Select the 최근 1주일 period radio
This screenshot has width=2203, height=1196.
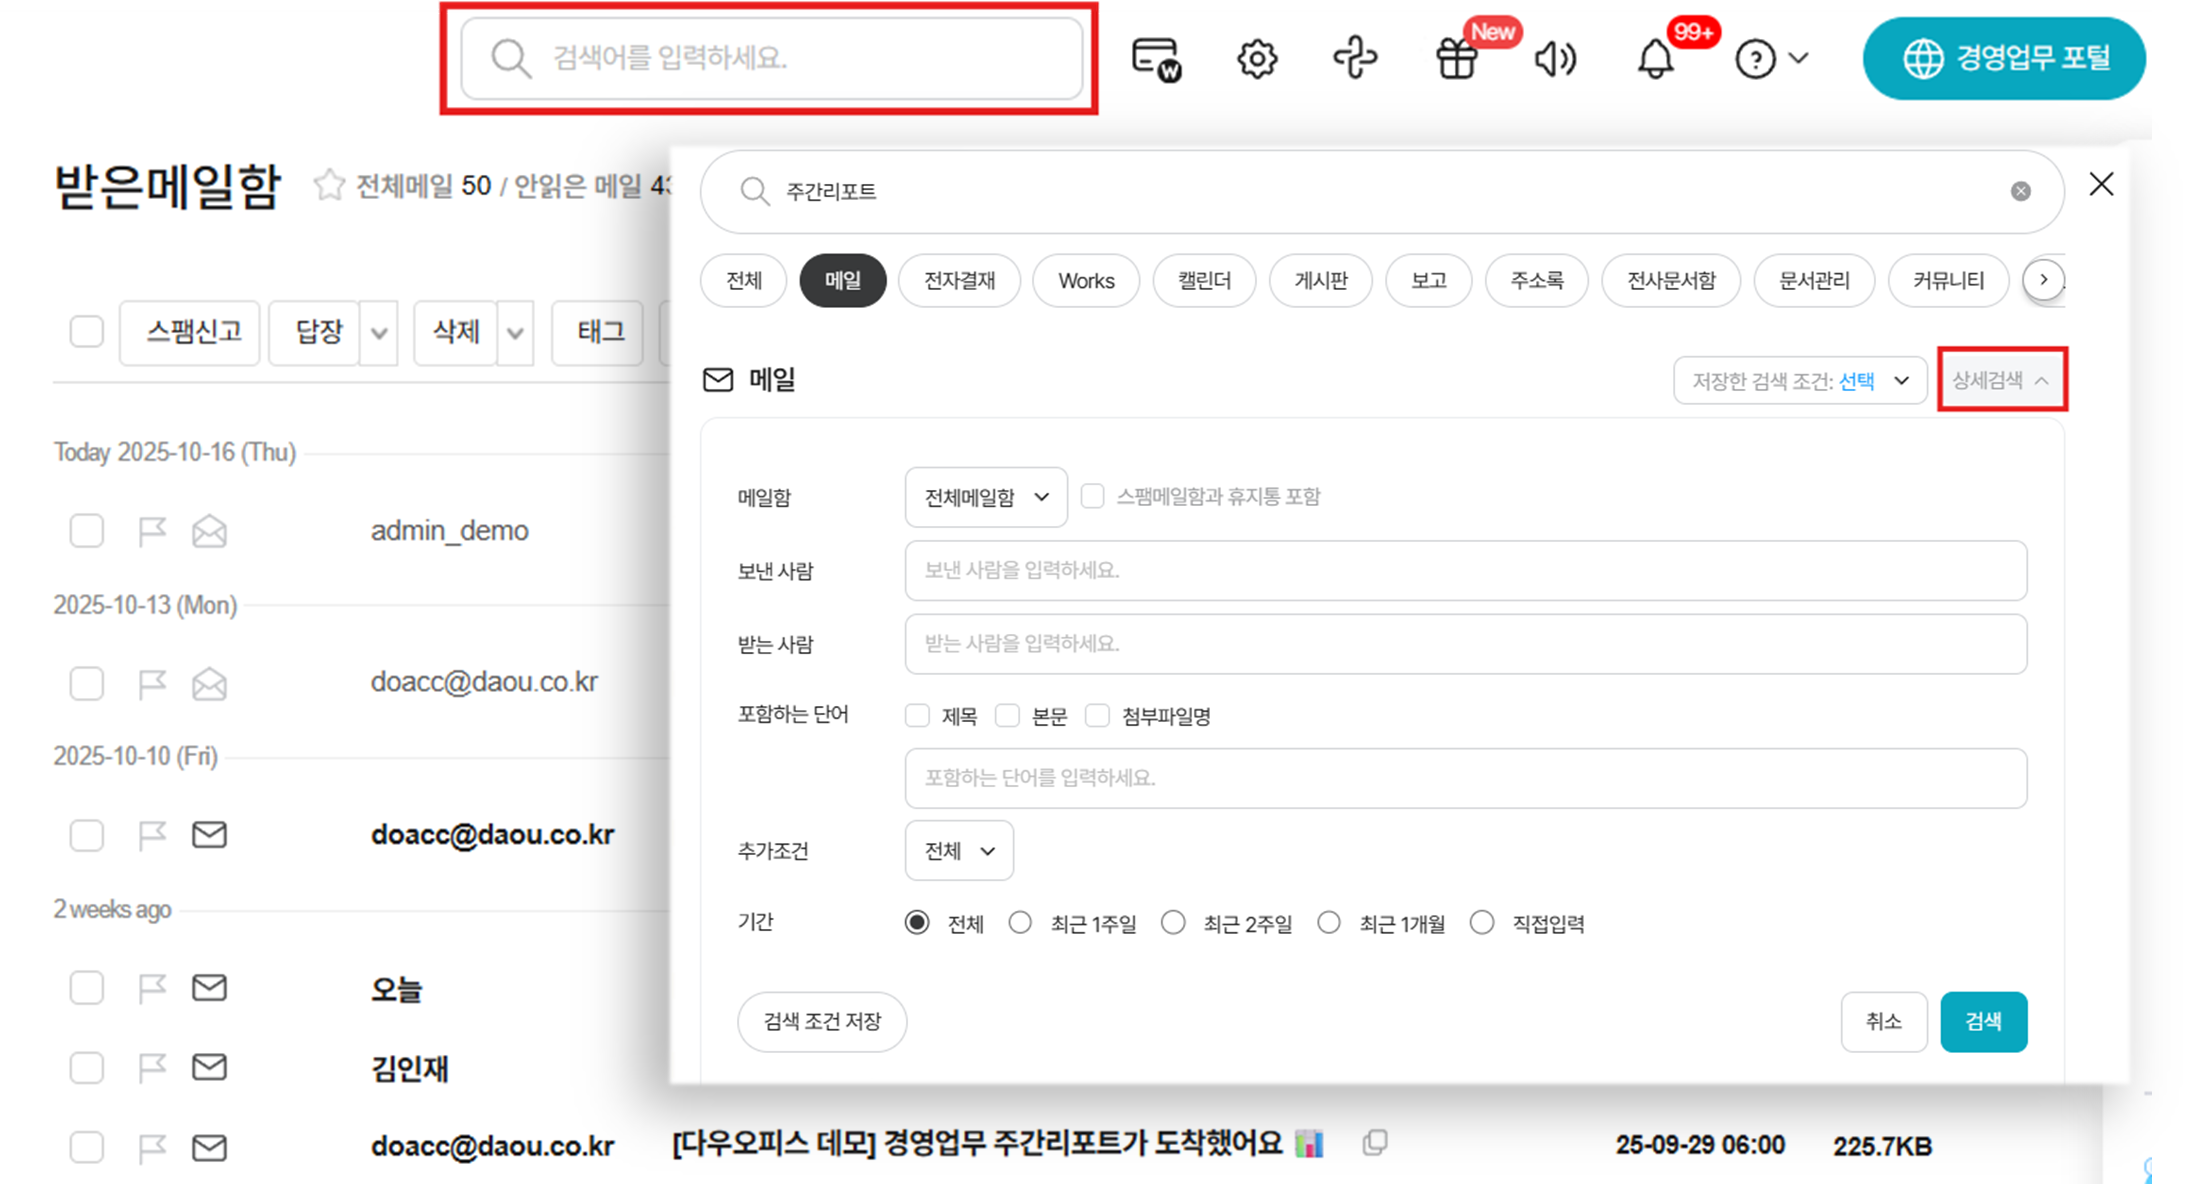click(1020, 923)
